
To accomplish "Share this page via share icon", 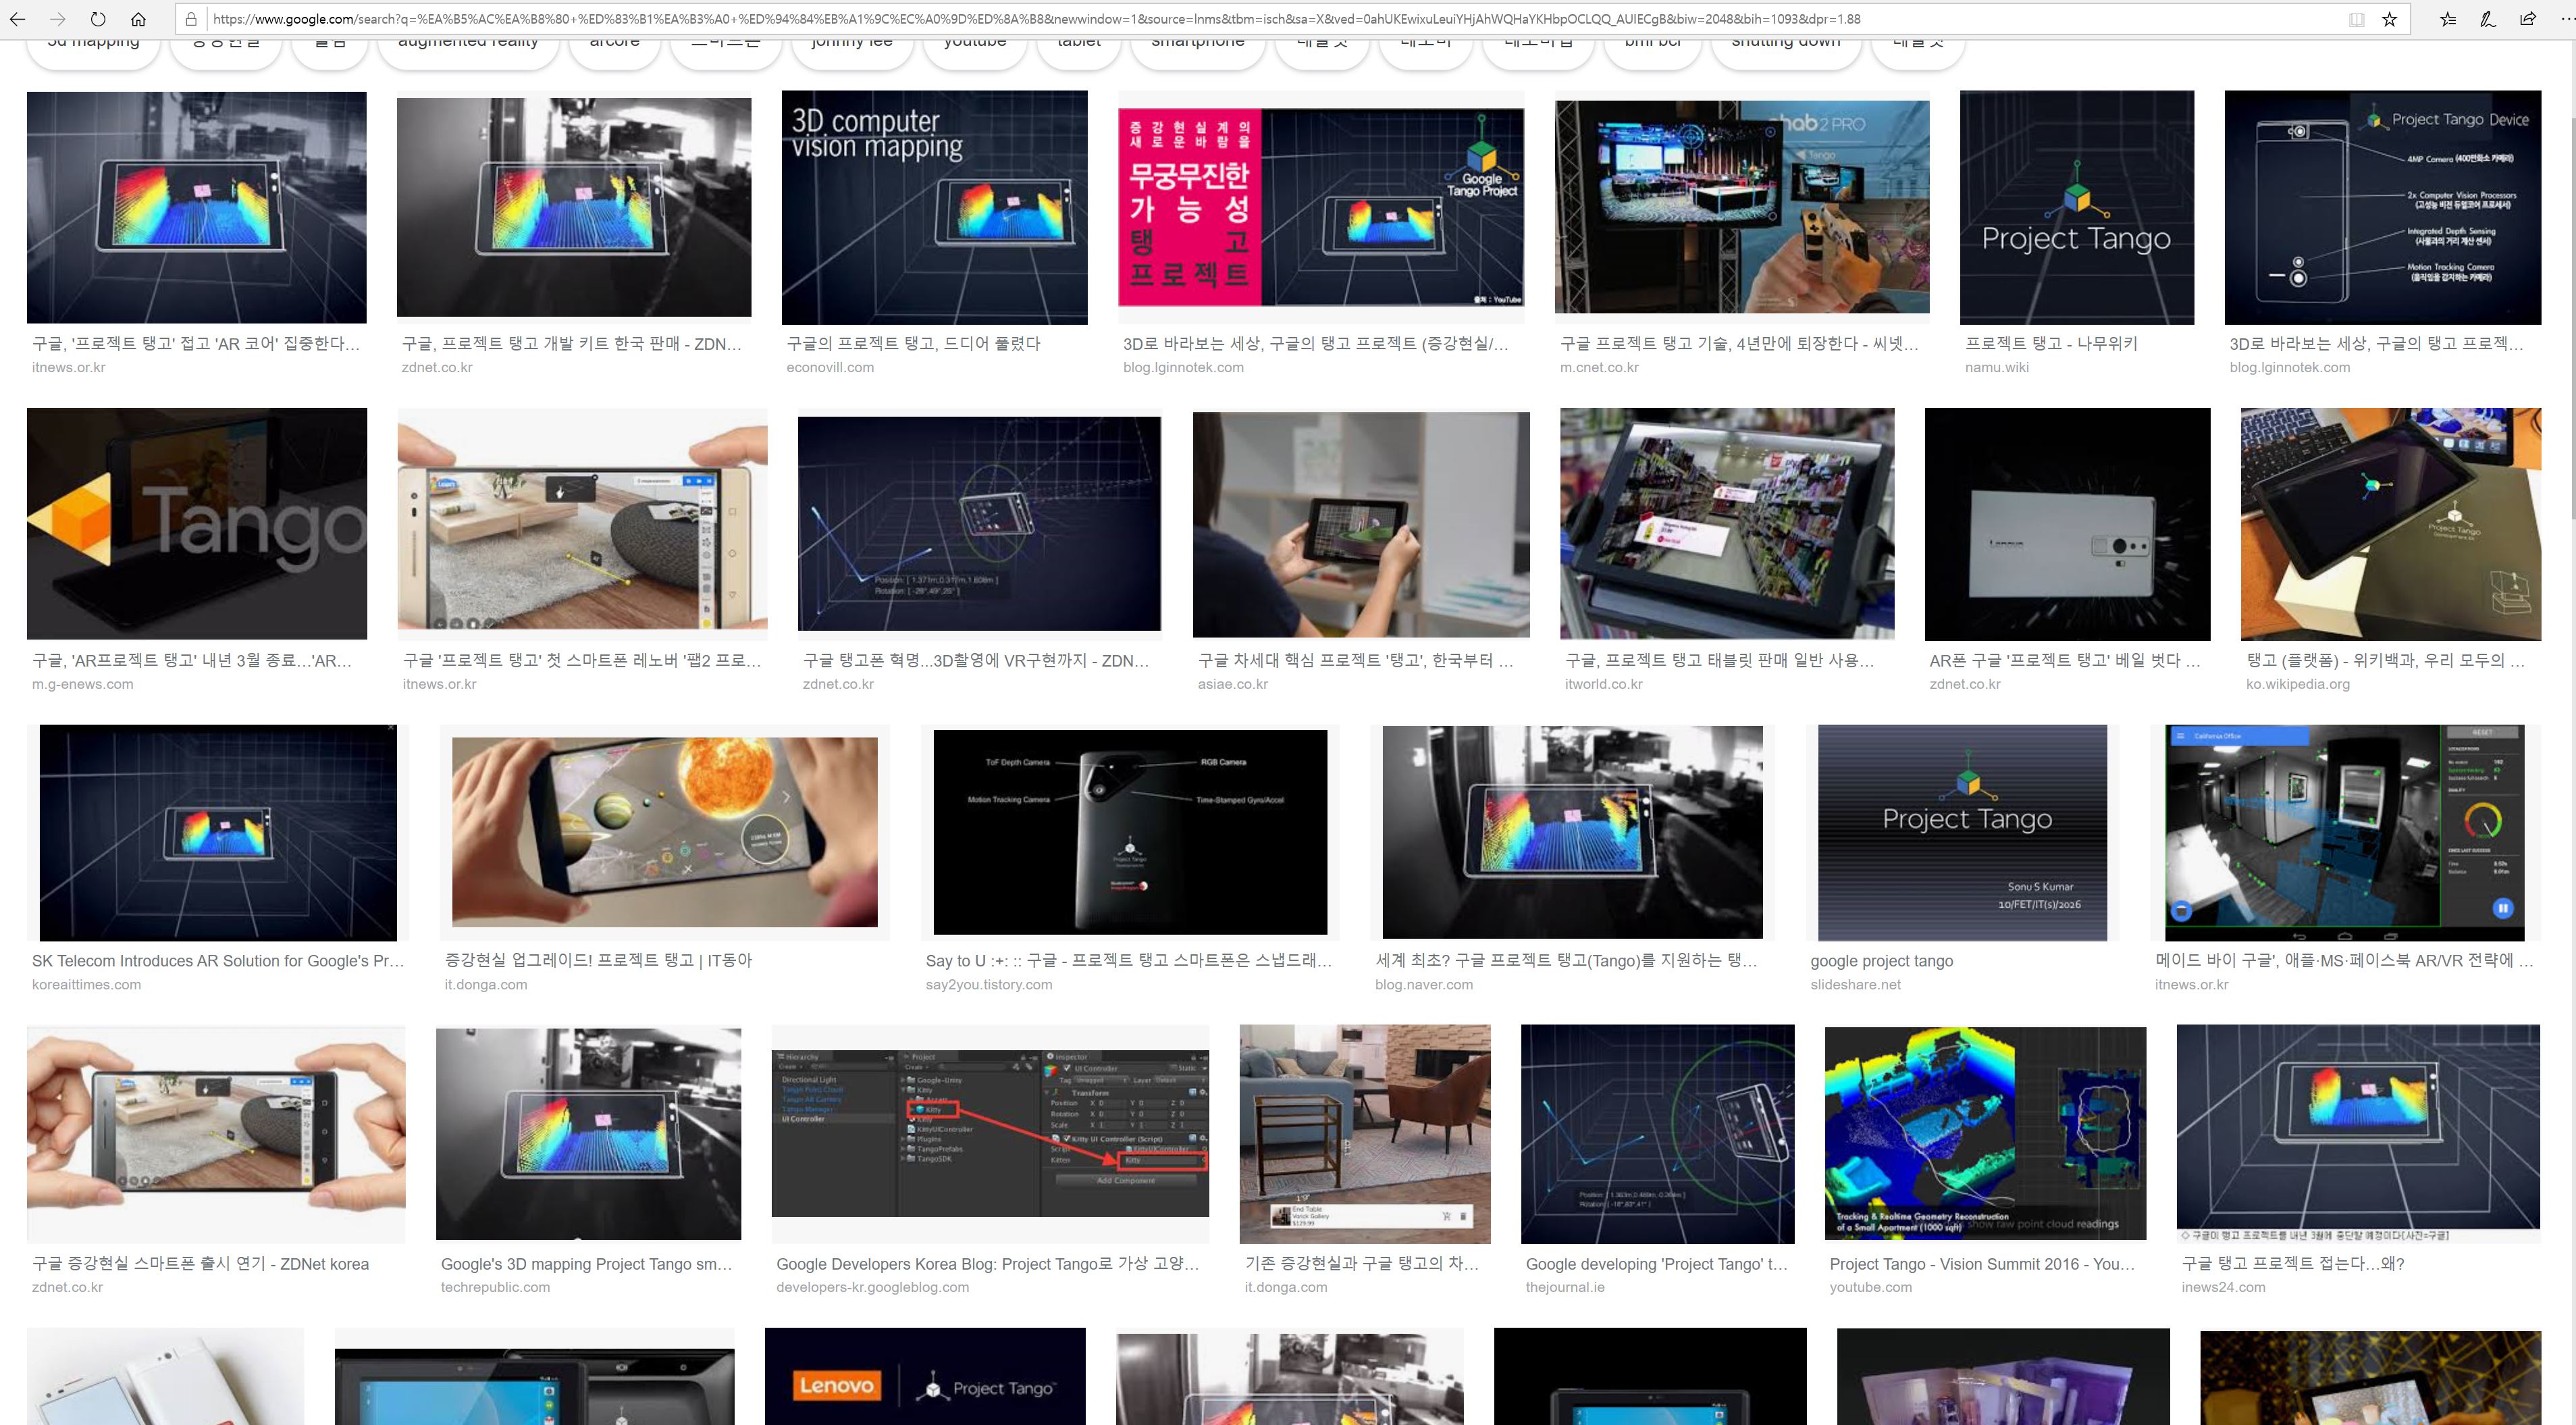I will tap(2527, 19).
